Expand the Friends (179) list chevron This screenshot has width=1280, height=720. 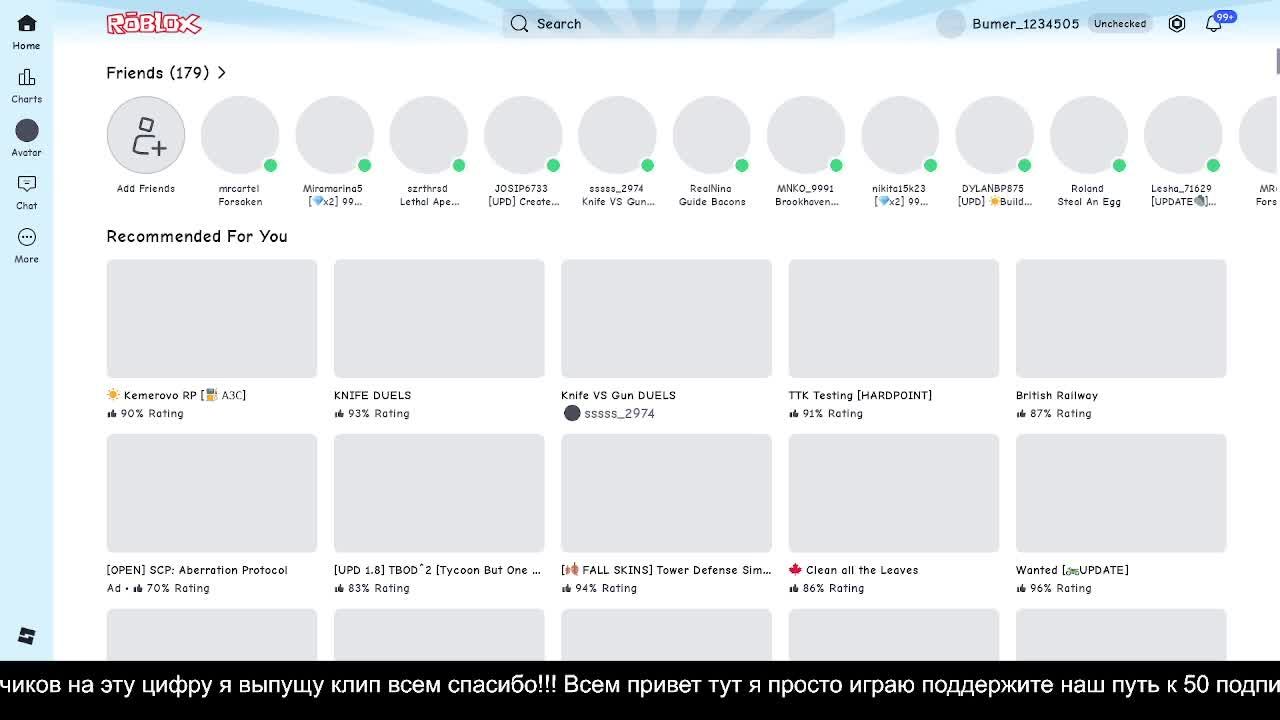(x=221, y=73)
